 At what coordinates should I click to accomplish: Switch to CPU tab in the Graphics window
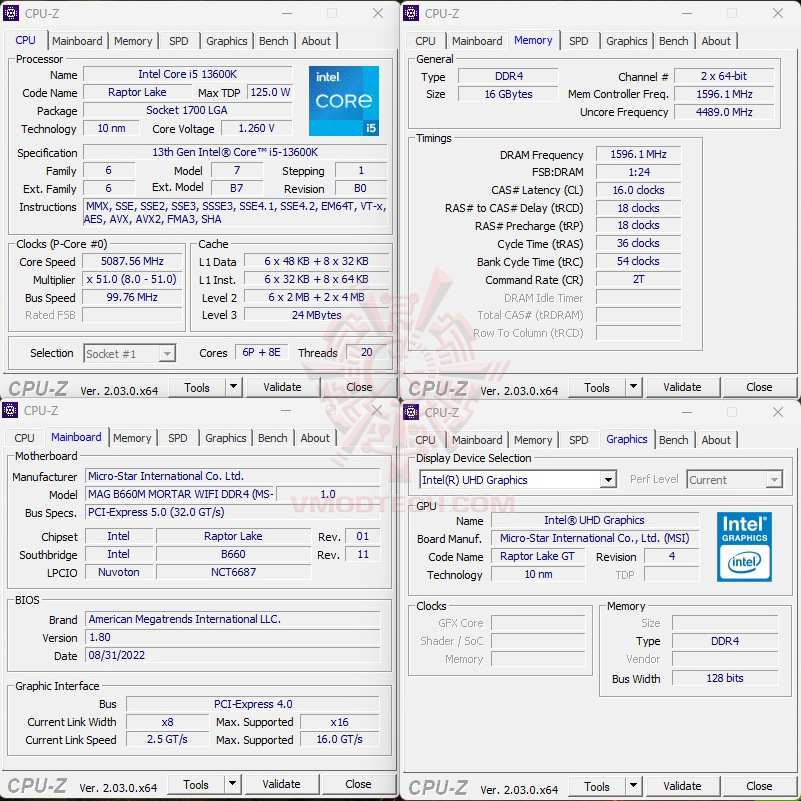425,440
